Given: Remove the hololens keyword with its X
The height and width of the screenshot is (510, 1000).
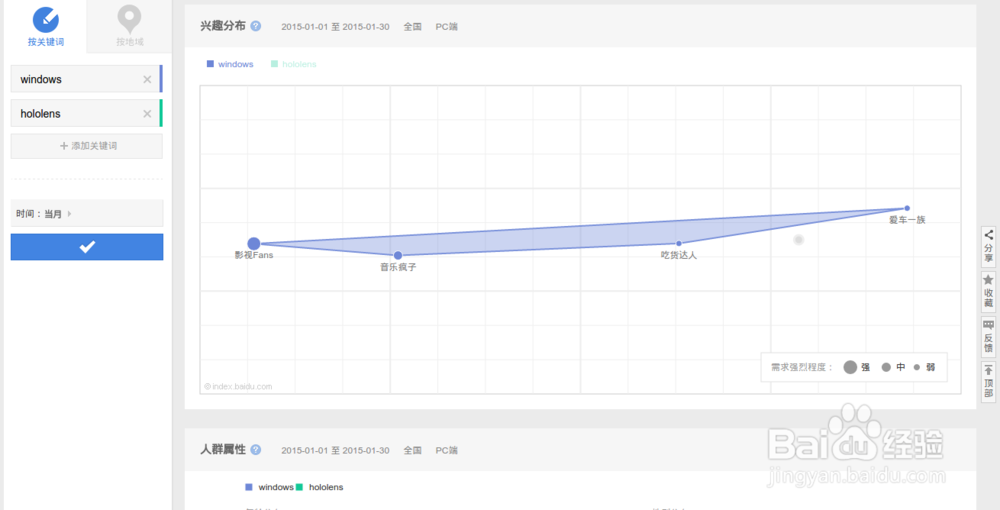Looking at the screenshot, I should [x=147, y=114].
